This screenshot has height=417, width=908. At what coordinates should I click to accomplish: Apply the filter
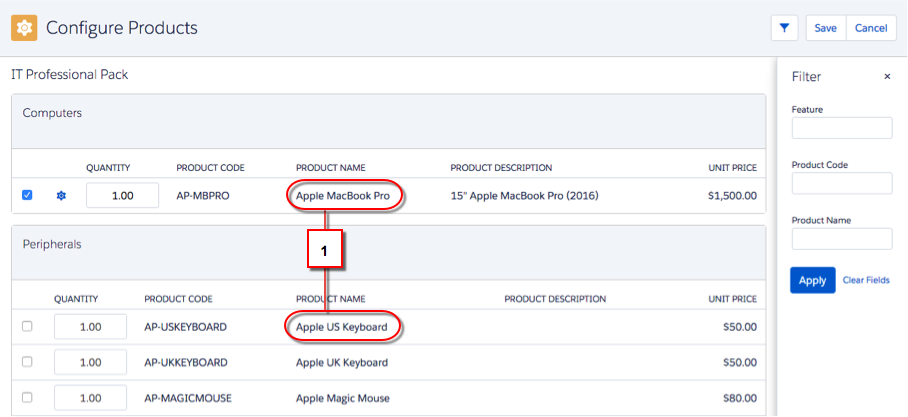812,280
